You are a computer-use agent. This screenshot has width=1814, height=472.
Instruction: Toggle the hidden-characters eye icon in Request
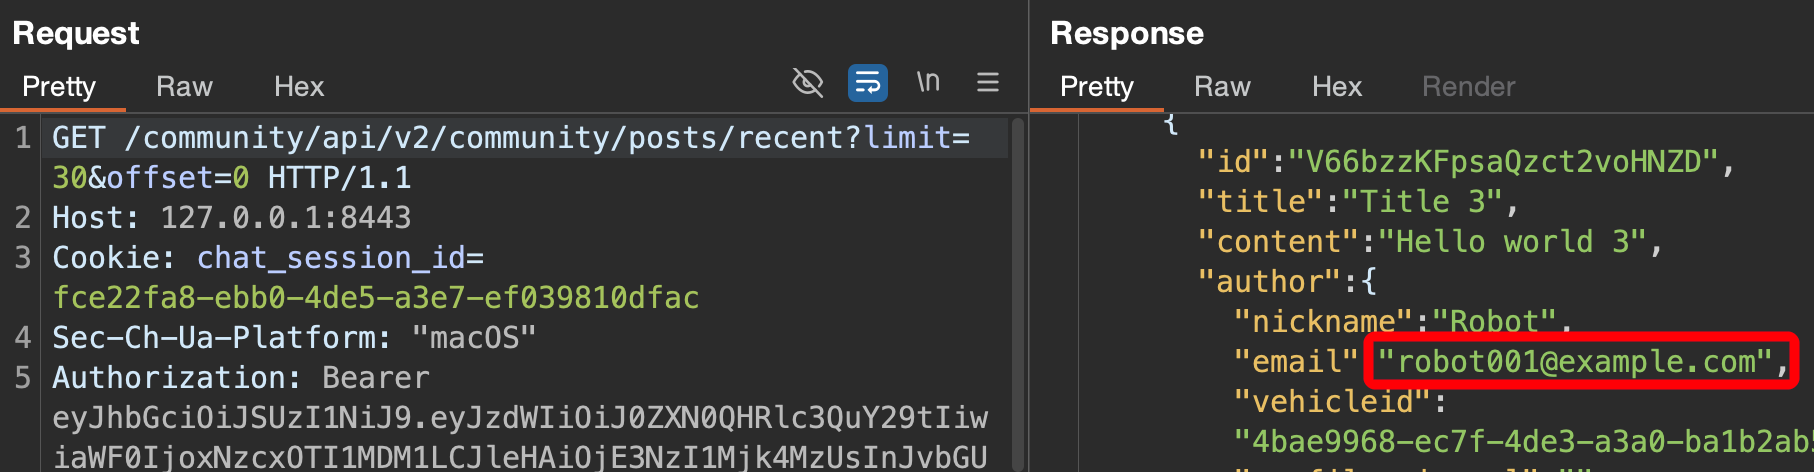point(807,83)
